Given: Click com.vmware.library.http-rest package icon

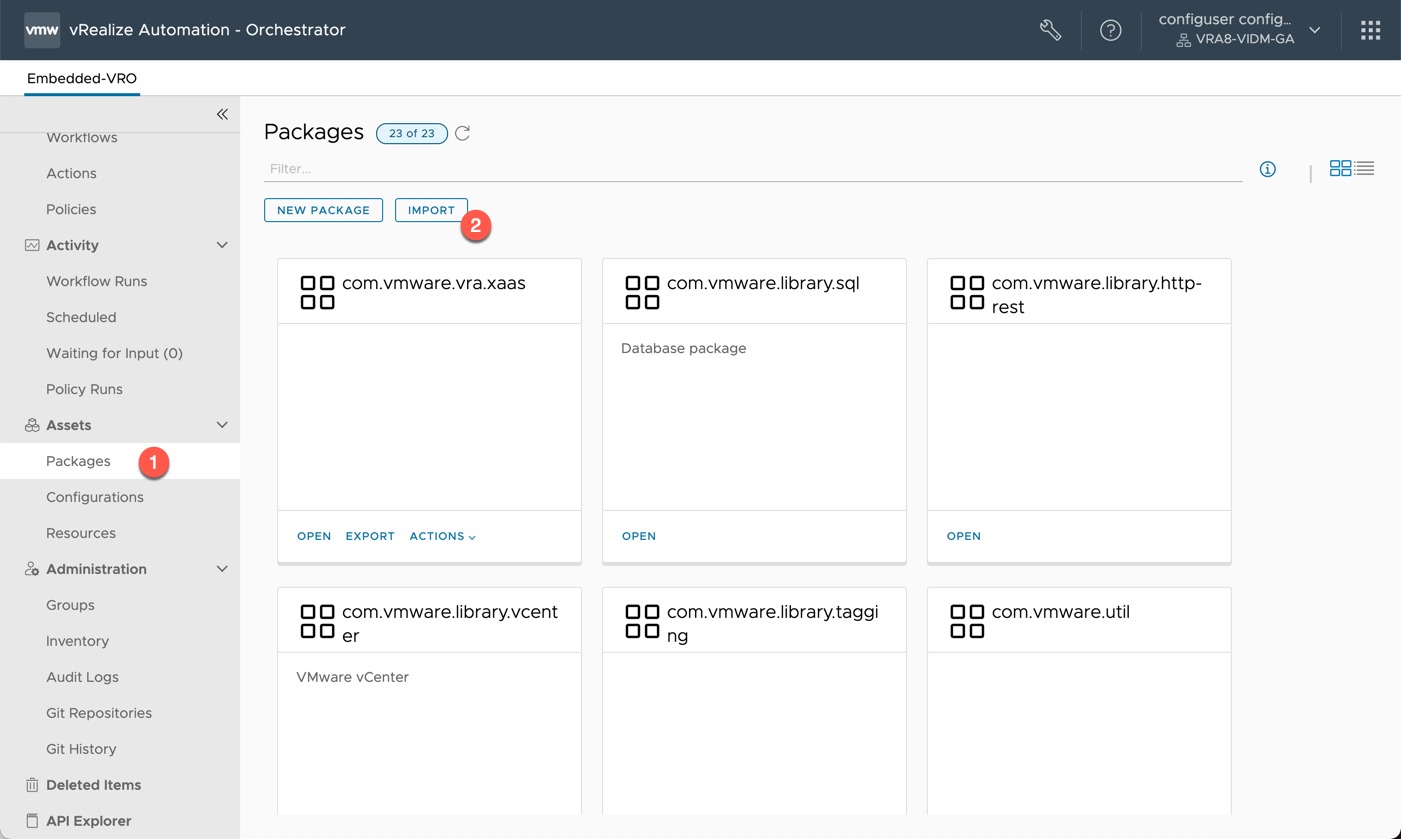Looking at the screenshot, I should click(967, 292).
